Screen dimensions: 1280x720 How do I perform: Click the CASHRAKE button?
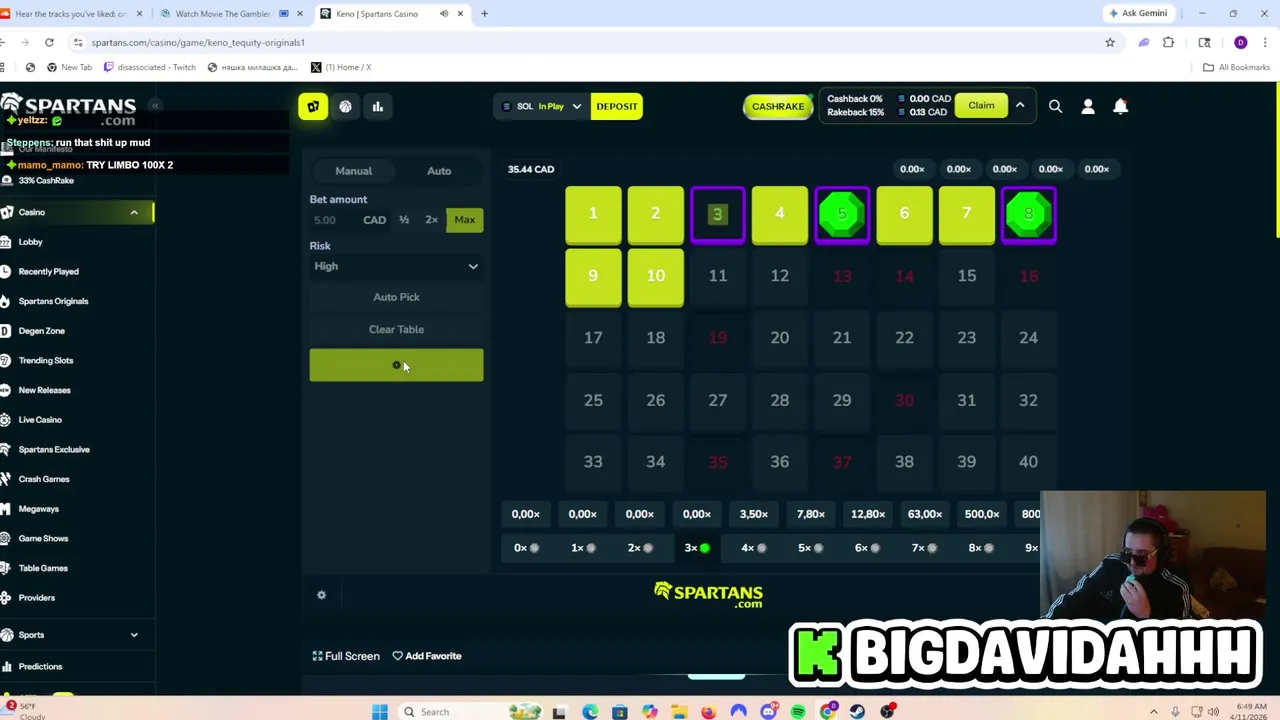778,106
